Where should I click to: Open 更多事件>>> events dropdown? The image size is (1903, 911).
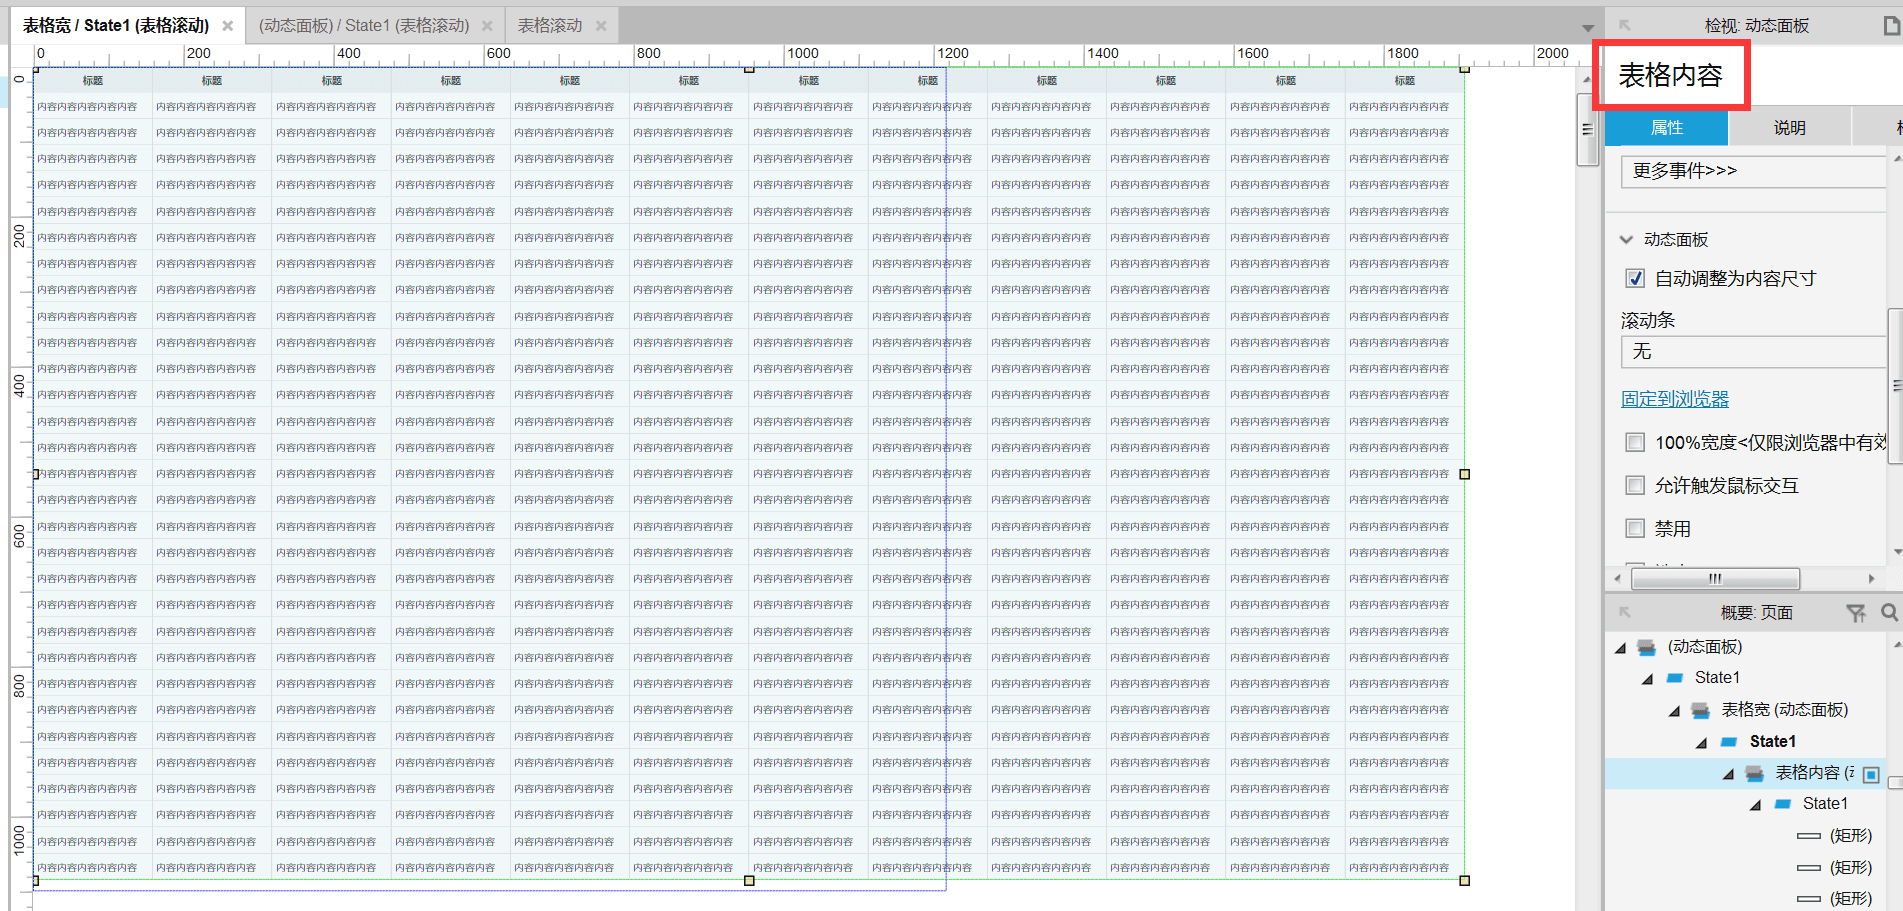pyautogui.click(x=1753, y=171)
